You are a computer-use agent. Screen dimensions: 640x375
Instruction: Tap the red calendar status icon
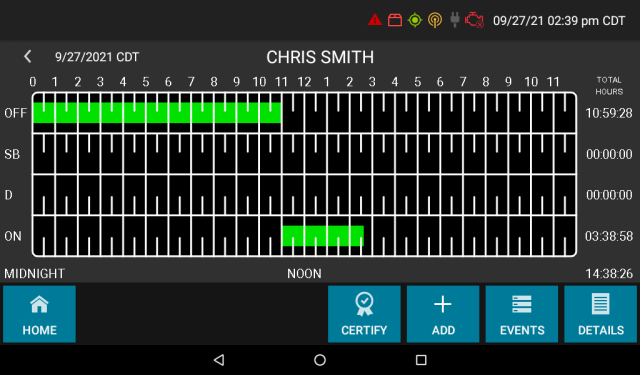point(395,20)
